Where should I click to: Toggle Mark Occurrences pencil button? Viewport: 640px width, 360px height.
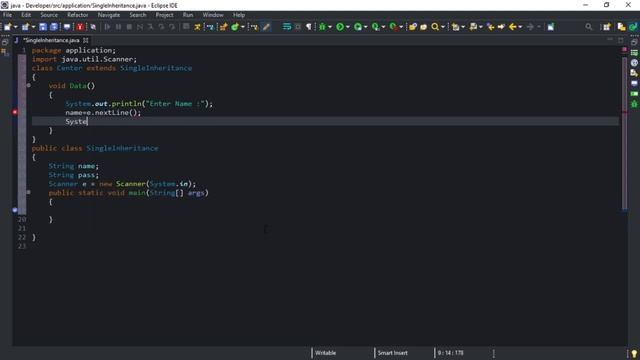pyautogui.click(x=266, y=27)
